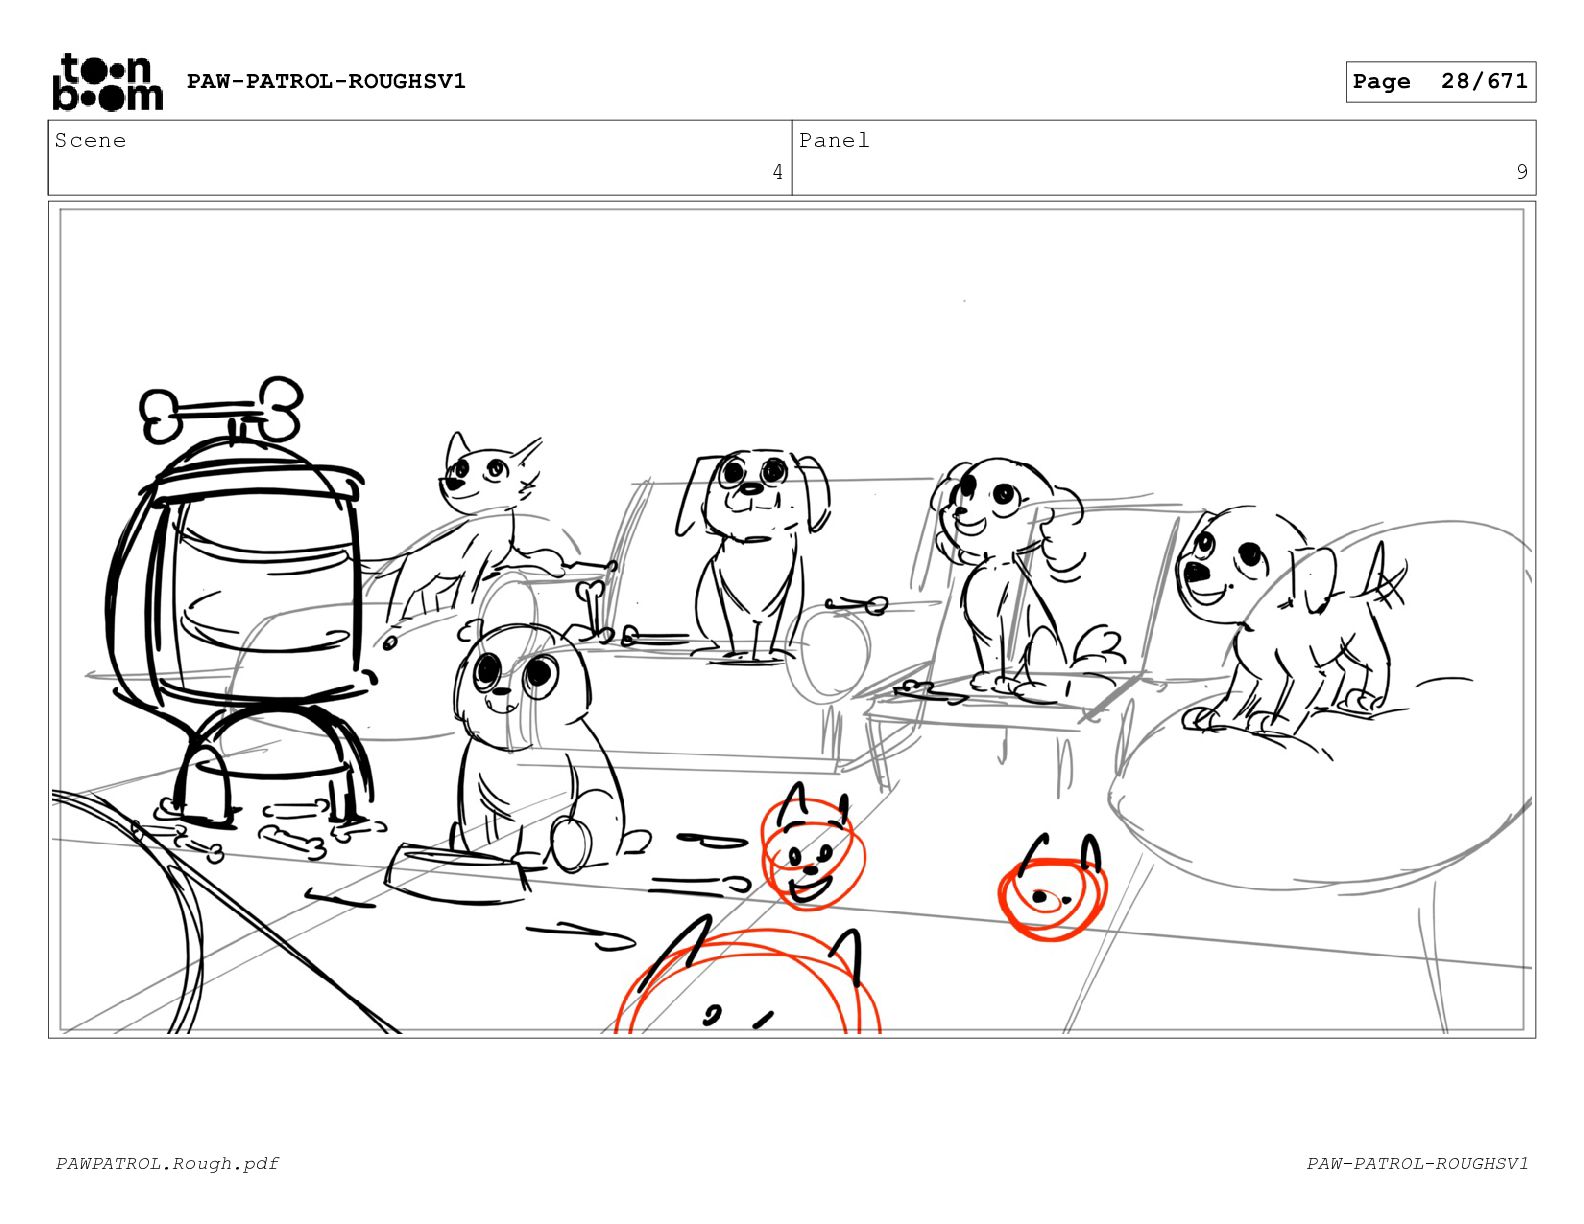Viewport: 1584px width, 1224px height.
Task: Click the footer text 'PAWPATROL.Rough.pdf'
Action: [x=167, y=1163]
